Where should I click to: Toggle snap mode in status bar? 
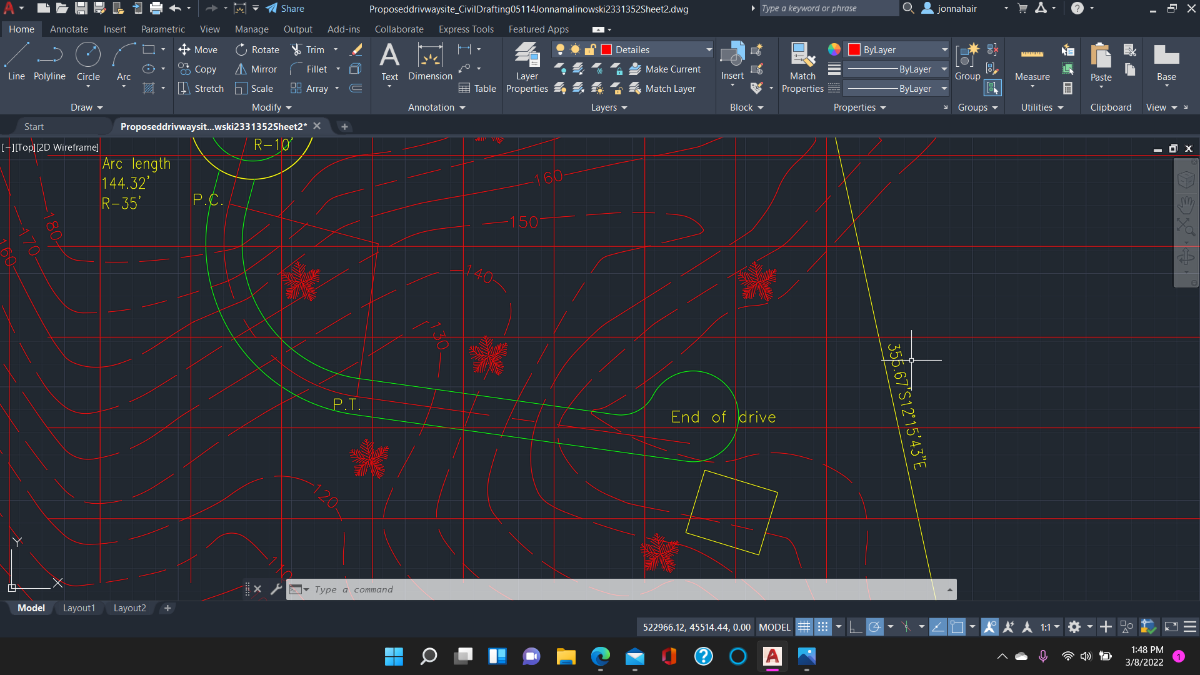point(823,627)
